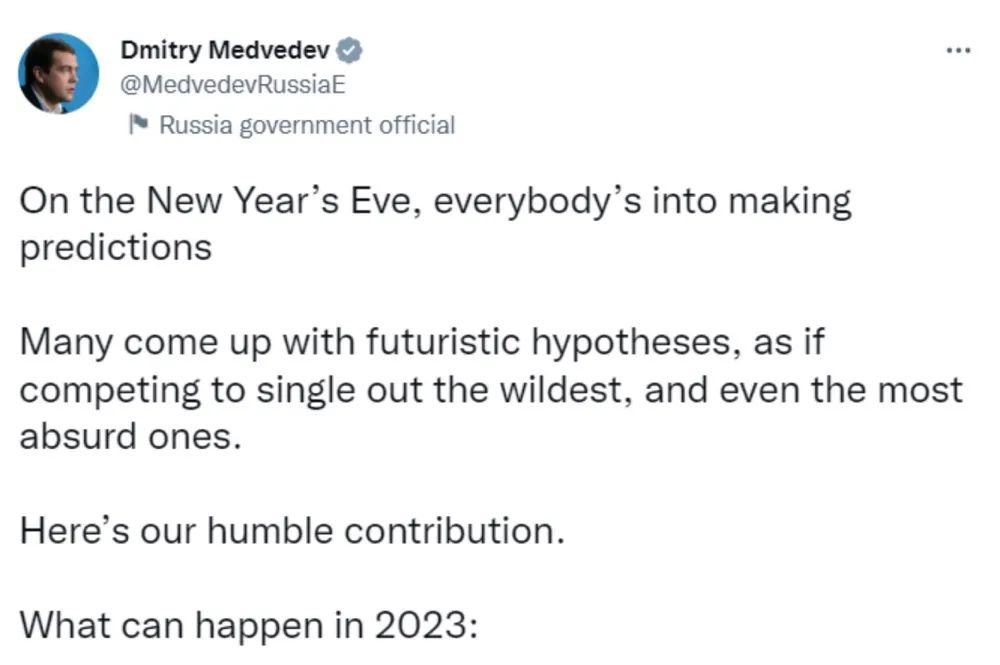Viewport: 1000px width, 665px height.
Task: Open the tweet's three-dot more menu
Action: (x=958, y=50)
